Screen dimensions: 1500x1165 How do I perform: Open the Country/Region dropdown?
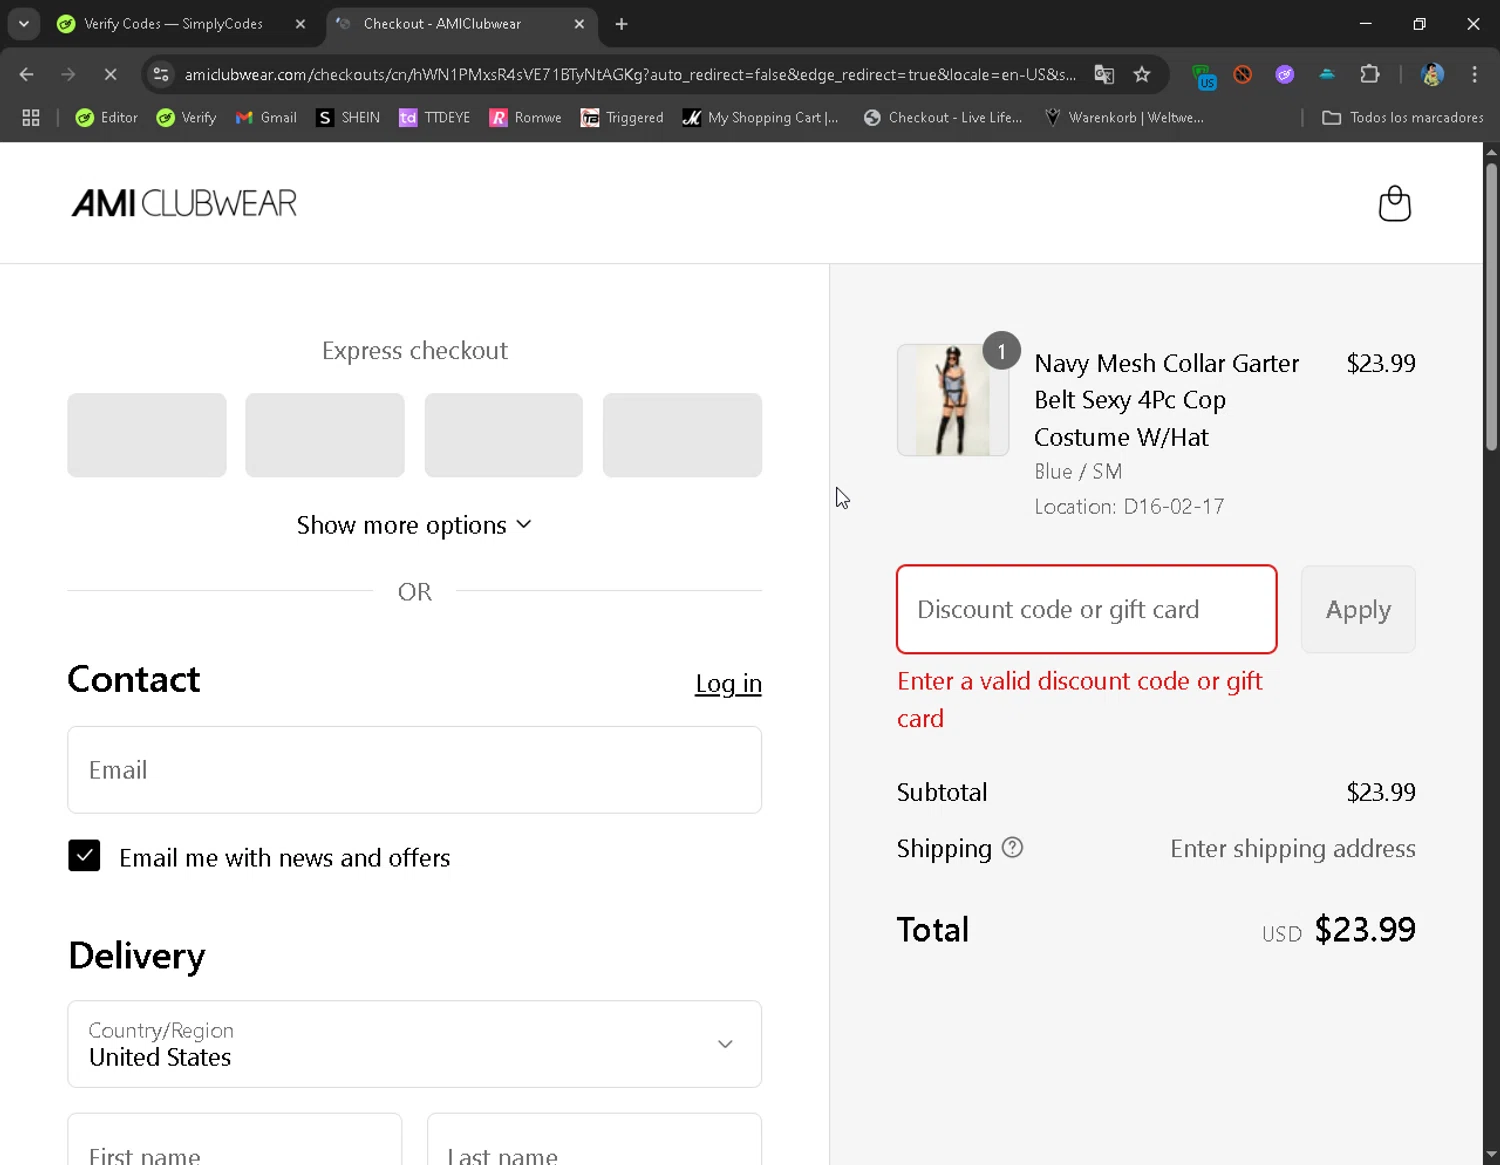[414, 1044]
